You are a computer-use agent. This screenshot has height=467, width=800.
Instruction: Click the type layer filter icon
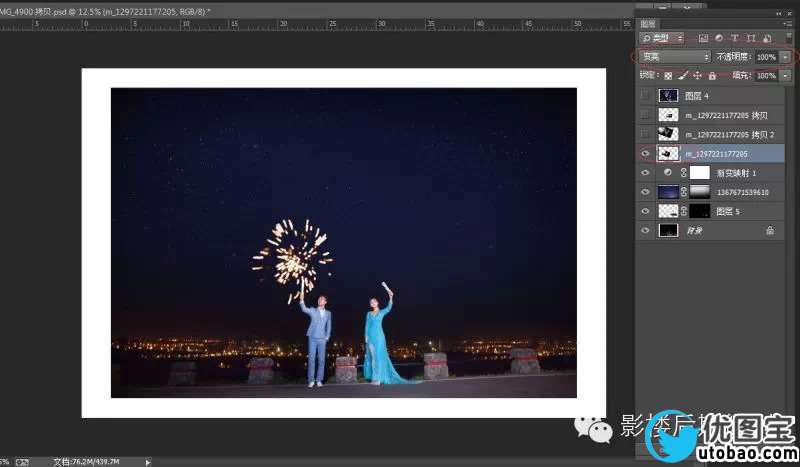point(734,39)
